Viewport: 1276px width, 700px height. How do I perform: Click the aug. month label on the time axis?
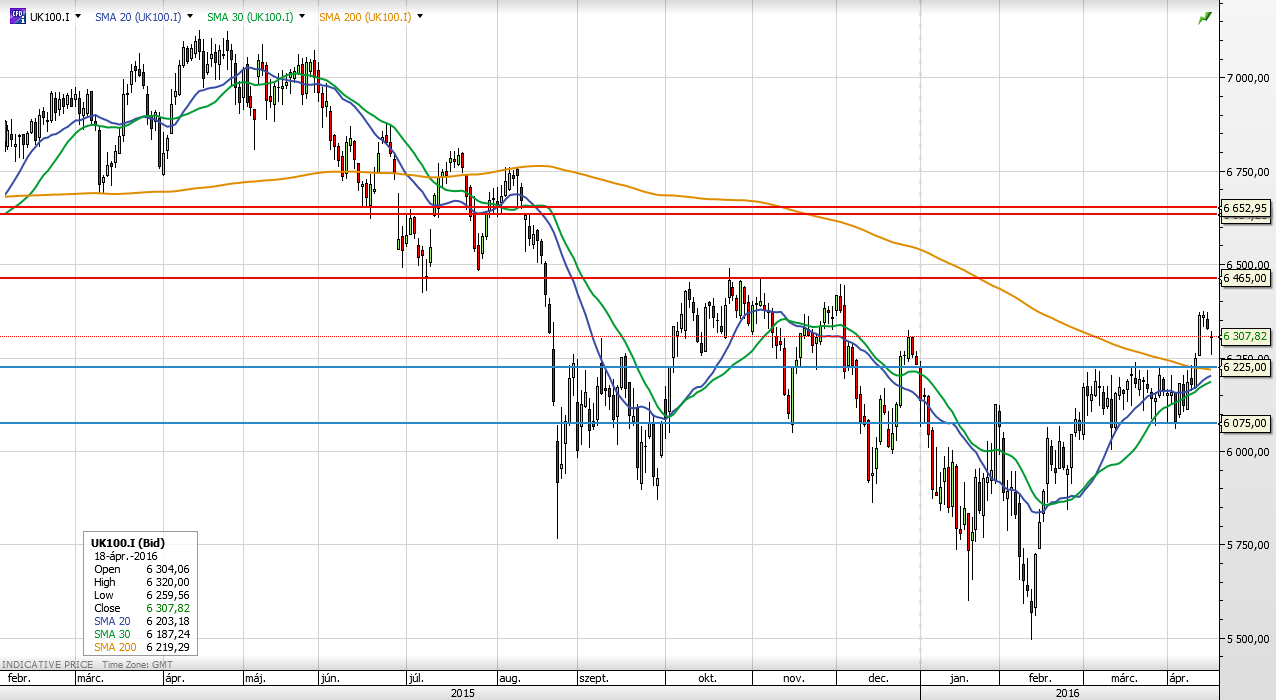click(509, 678)
